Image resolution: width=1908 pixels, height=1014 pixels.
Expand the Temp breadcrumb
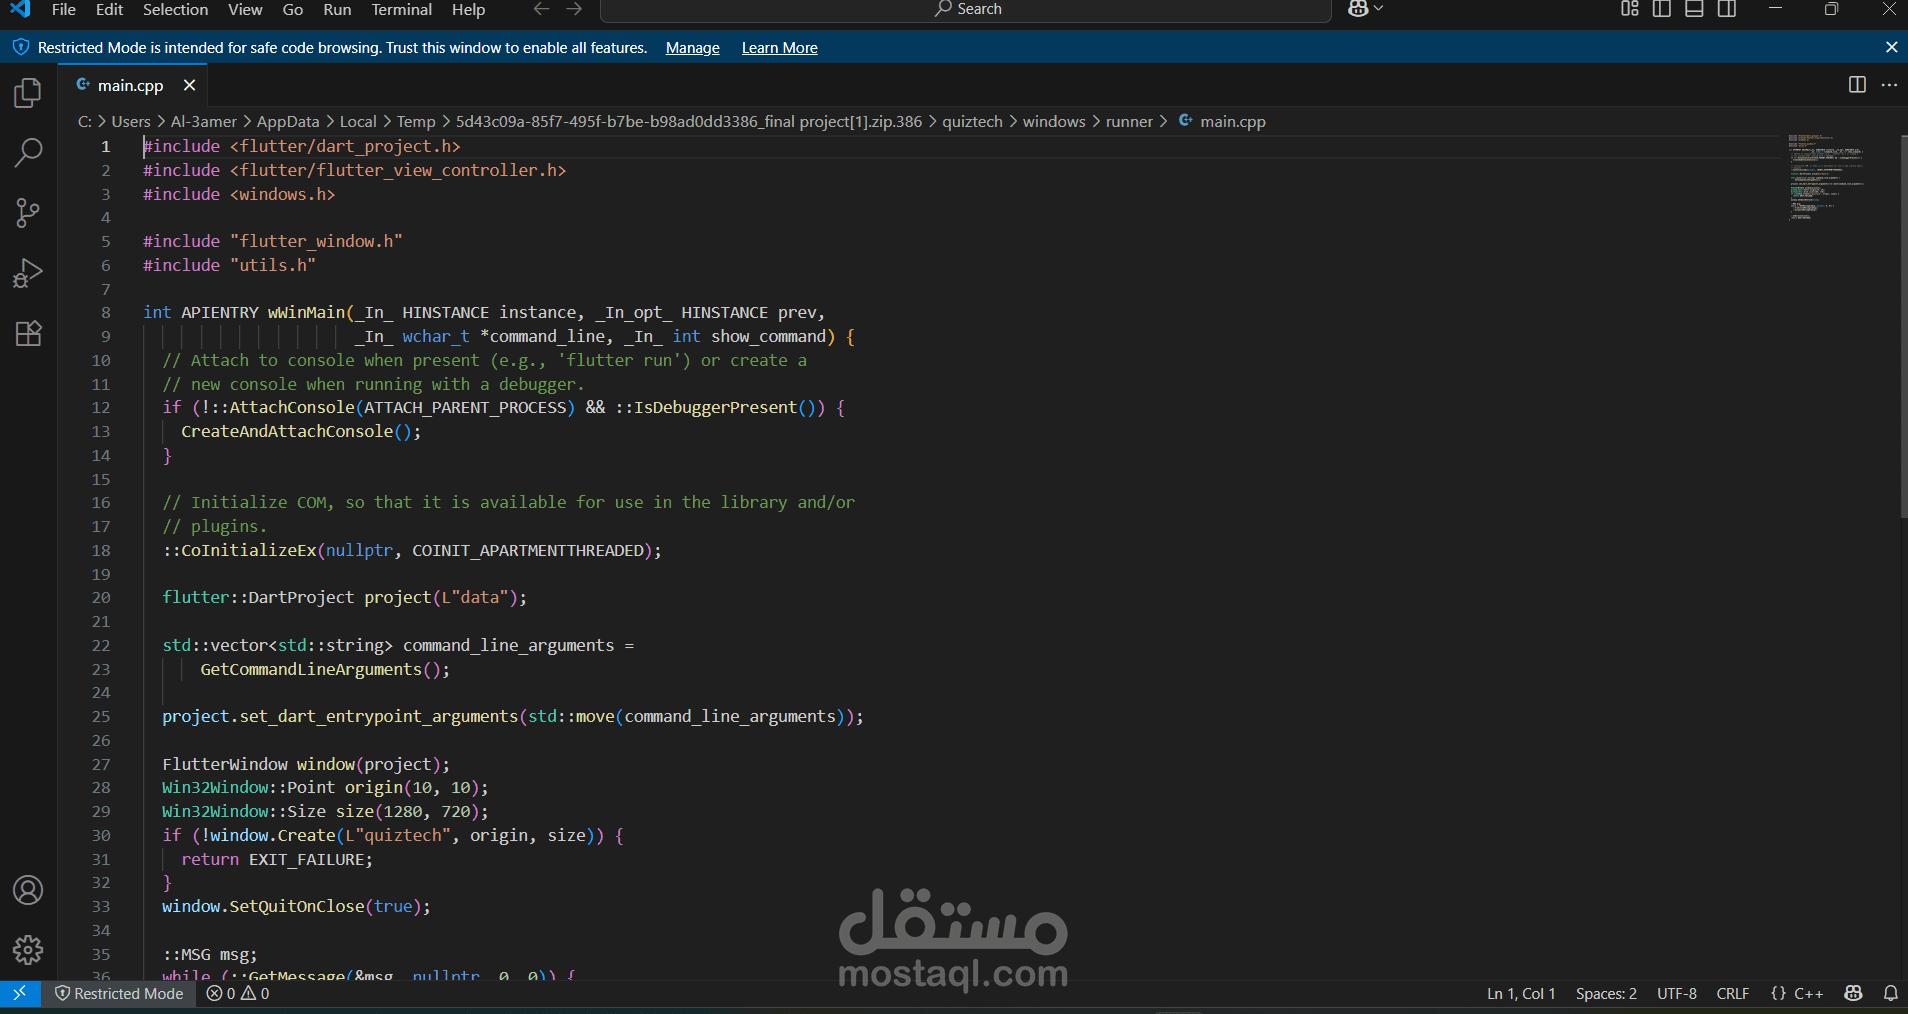coord(416,121)
